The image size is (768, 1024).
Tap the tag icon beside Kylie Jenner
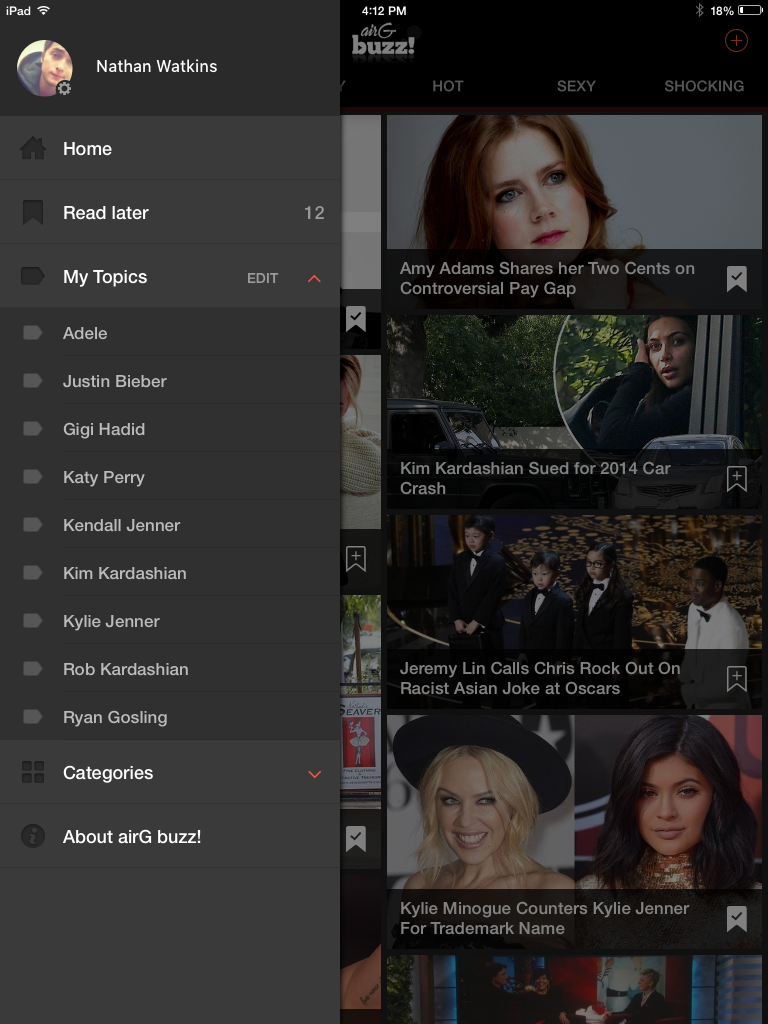point(33,621)
